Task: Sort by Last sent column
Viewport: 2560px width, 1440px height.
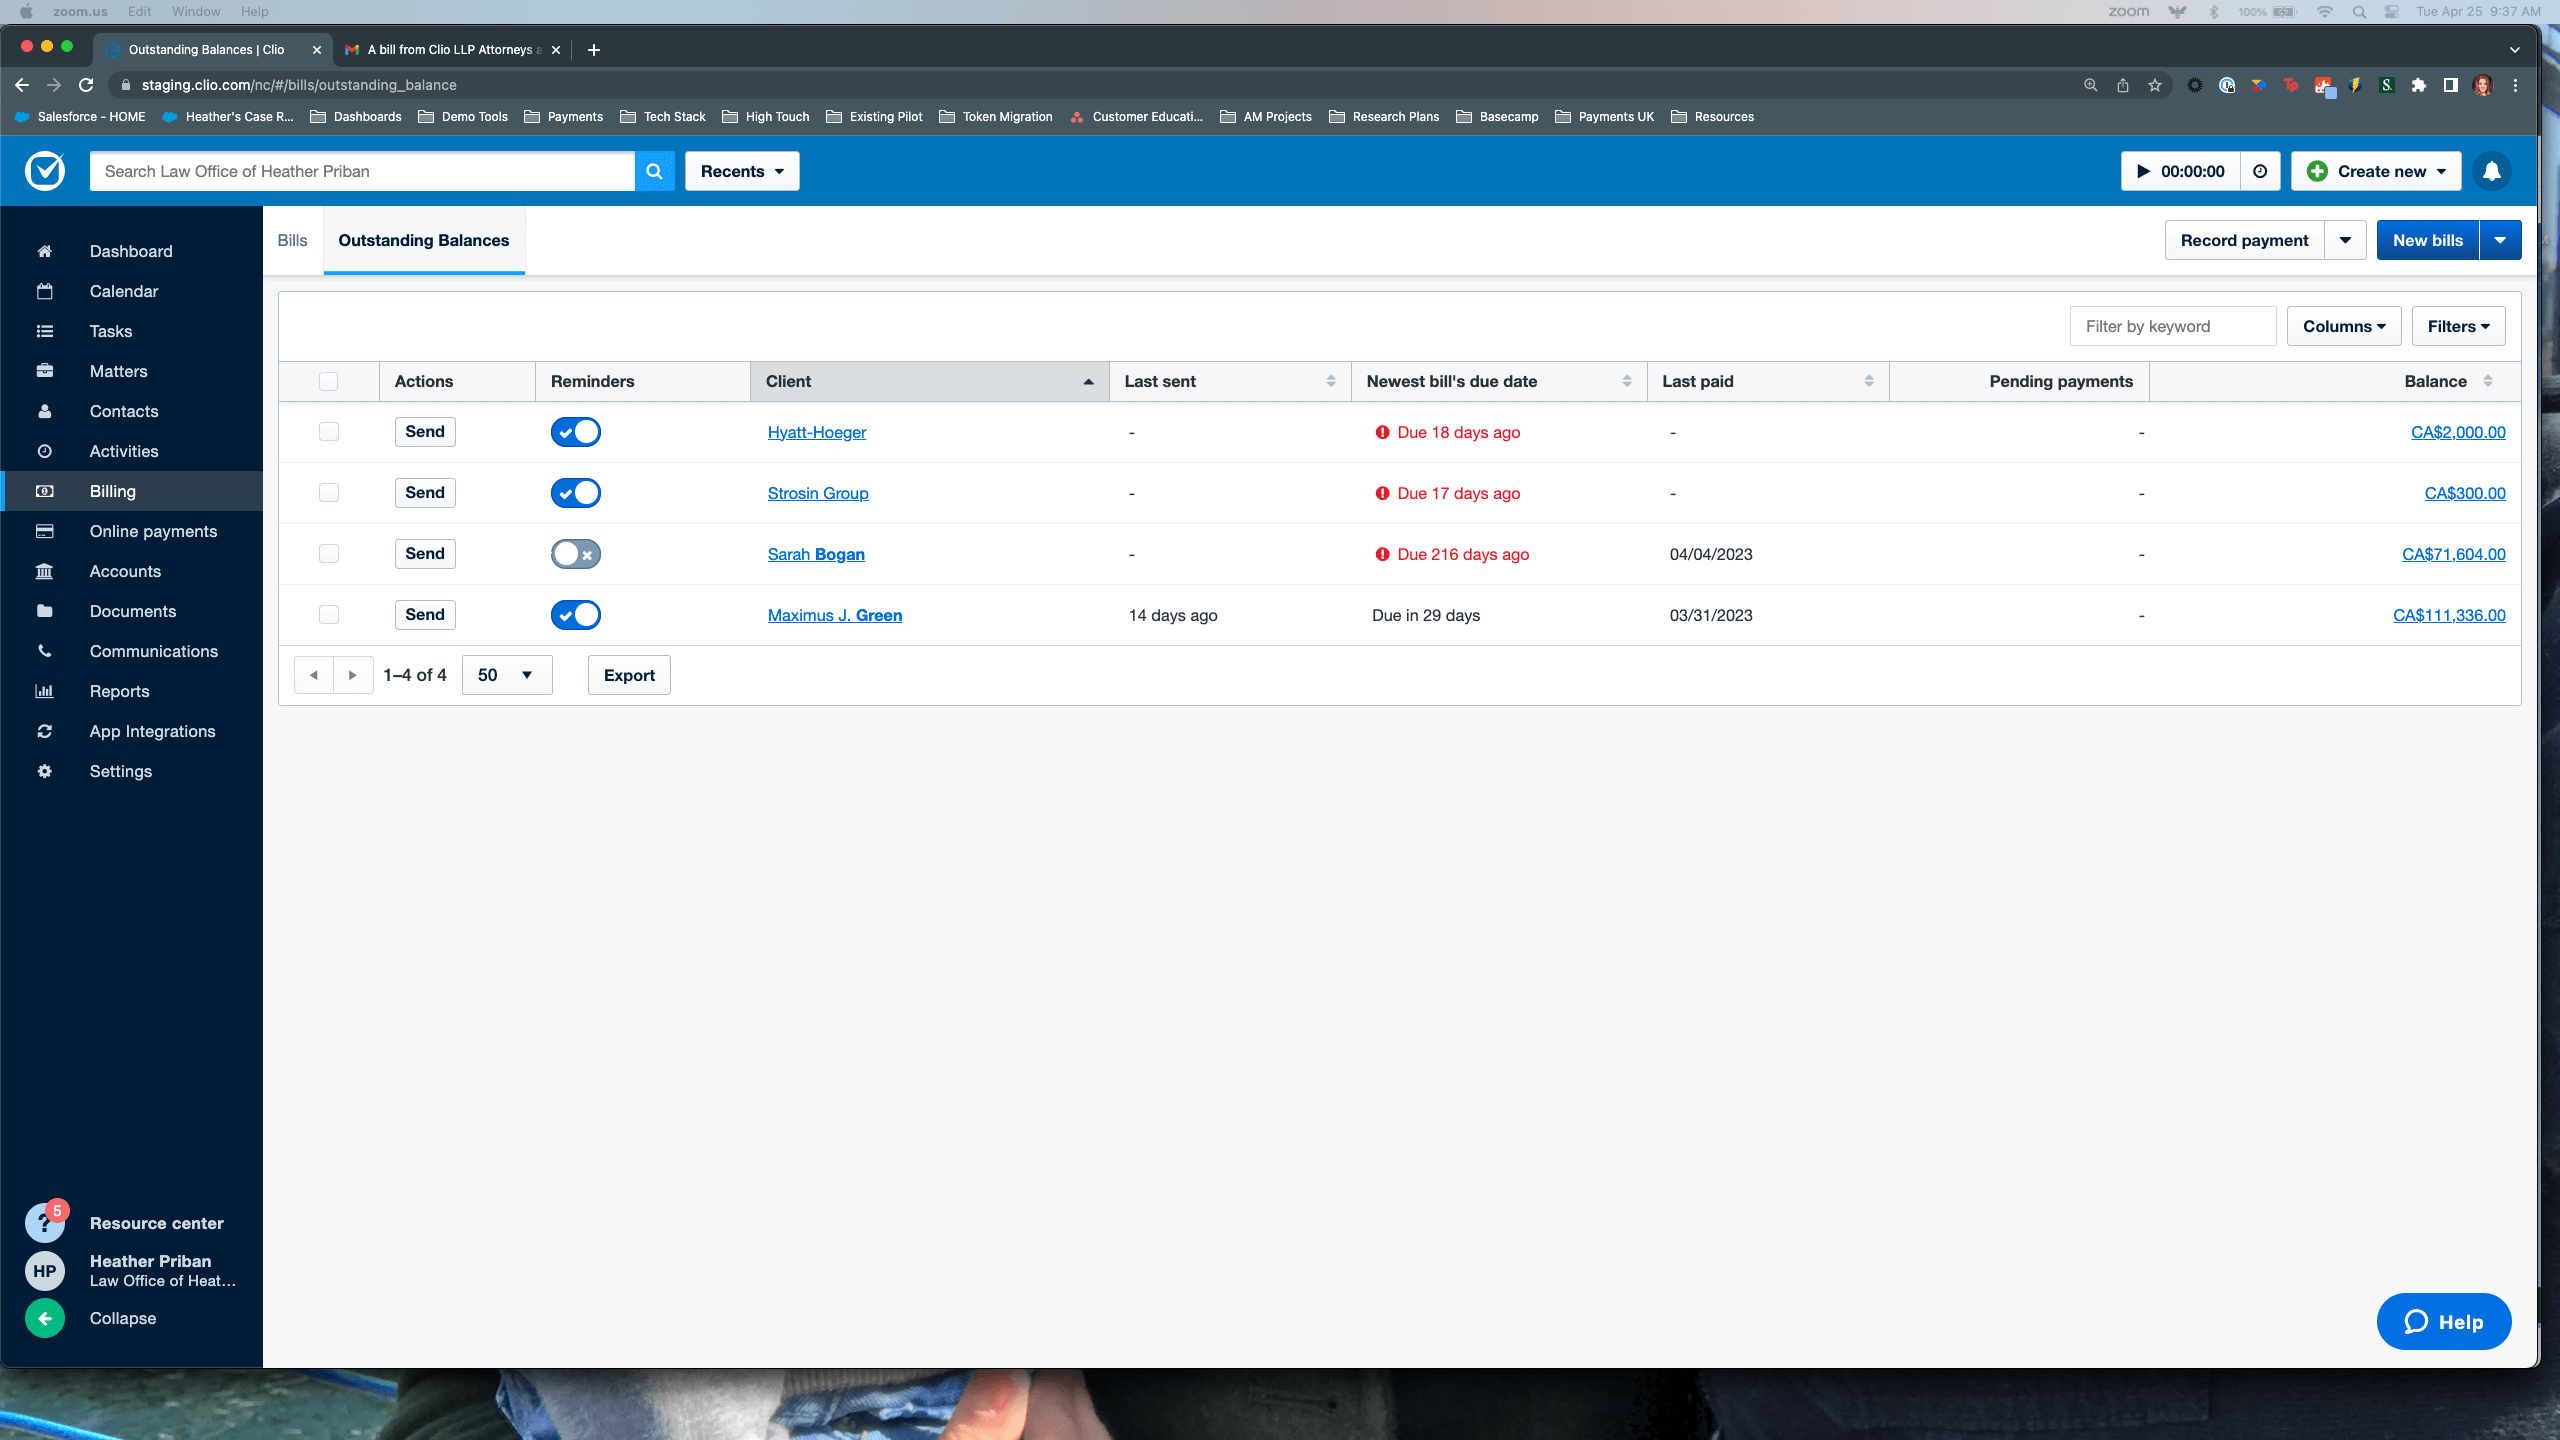Action: [x=1230, y=381]
